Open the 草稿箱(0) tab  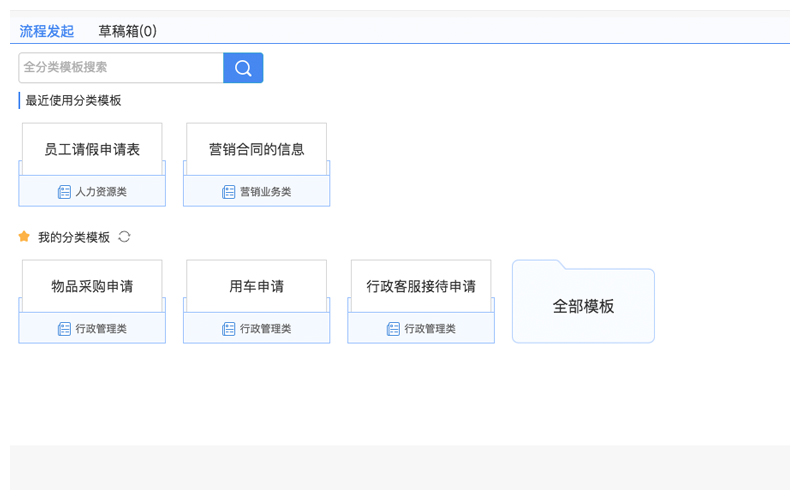pos(127,31)
